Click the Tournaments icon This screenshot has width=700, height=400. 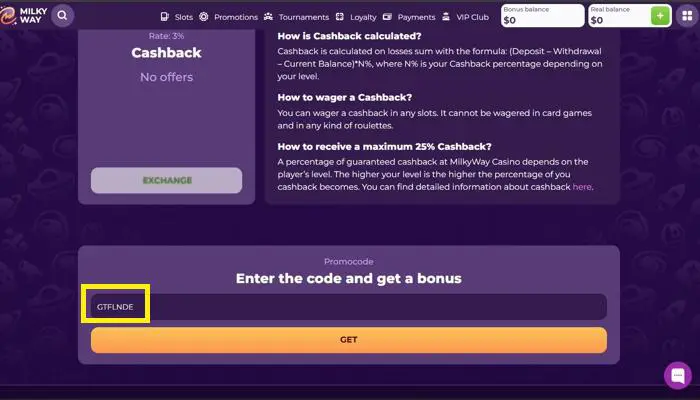[x=268, y=17]
